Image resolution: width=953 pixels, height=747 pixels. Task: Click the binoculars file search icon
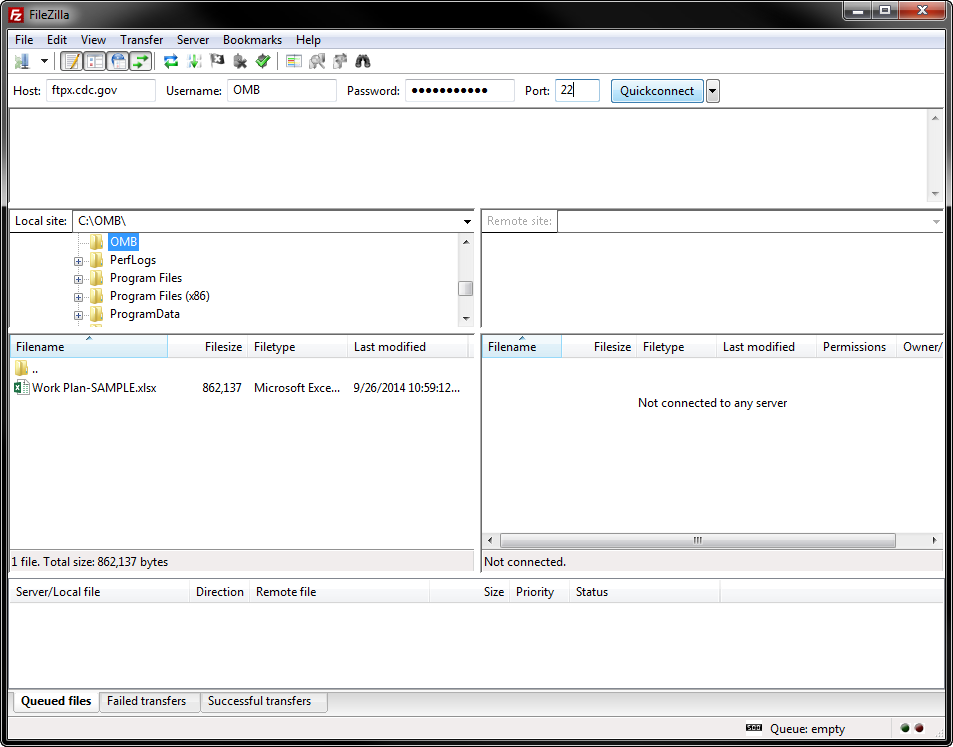363,61
